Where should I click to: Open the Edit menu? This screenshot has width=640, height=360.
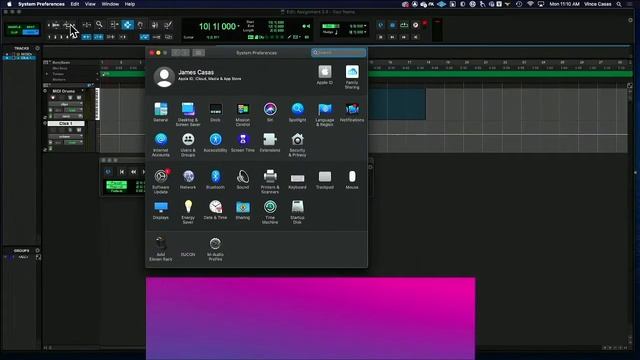[75, 4]
